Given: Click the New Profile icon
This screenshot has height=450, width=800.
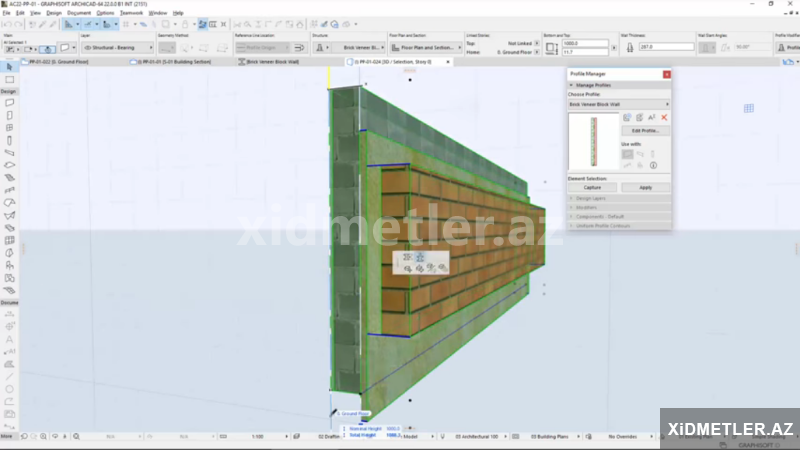Looking at the screenshot, I should tap(627, 118).
